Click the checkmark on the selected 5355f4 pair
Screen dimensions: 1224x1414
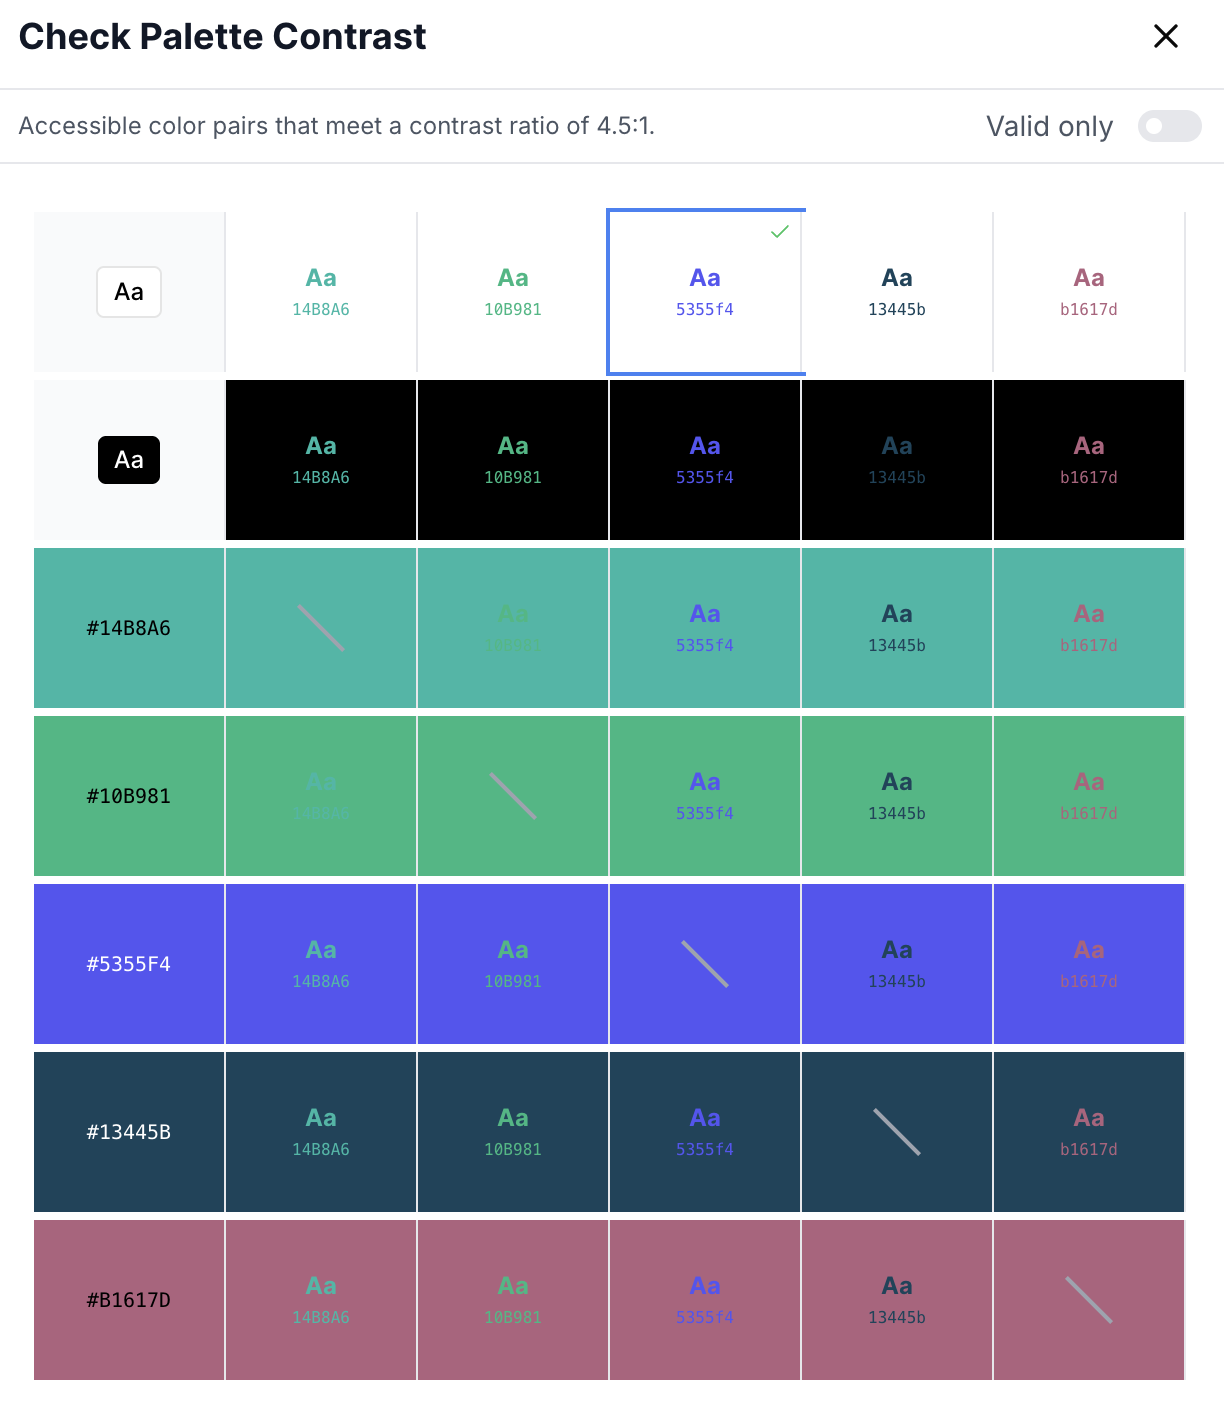(780, 231)
